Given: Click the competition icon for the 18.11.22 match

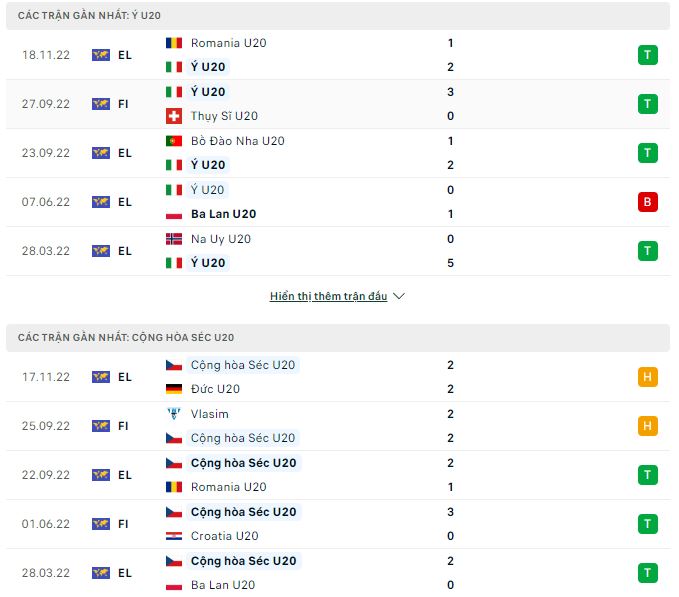Looking at the screenshot, I should [x=101, y=55].
